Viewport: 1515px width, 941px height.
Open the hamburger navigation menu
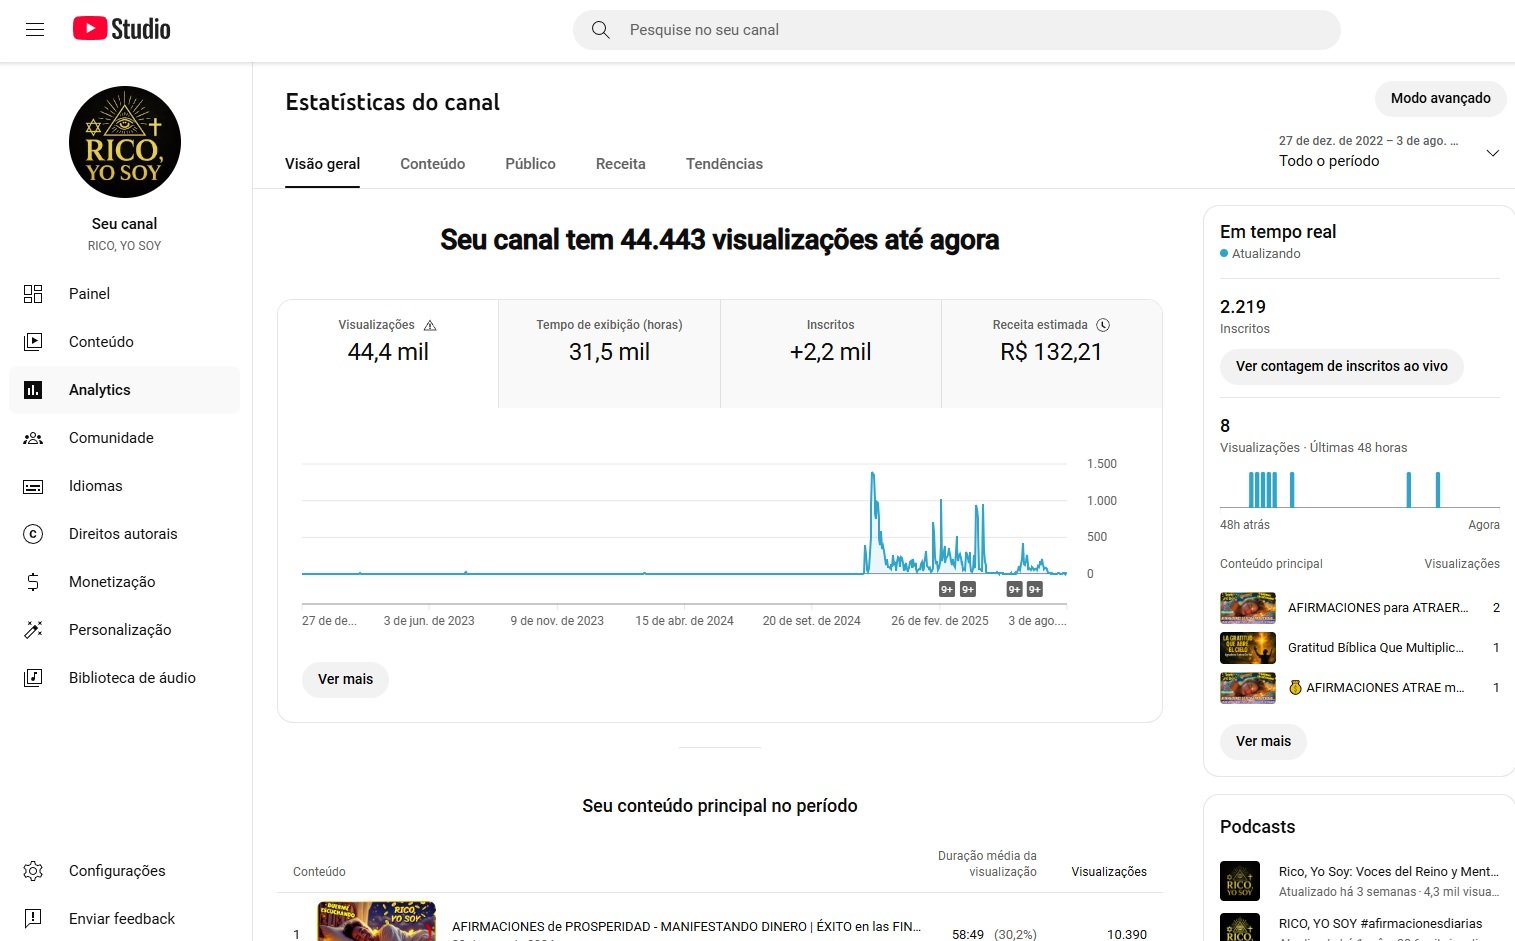tap(35, 30)
